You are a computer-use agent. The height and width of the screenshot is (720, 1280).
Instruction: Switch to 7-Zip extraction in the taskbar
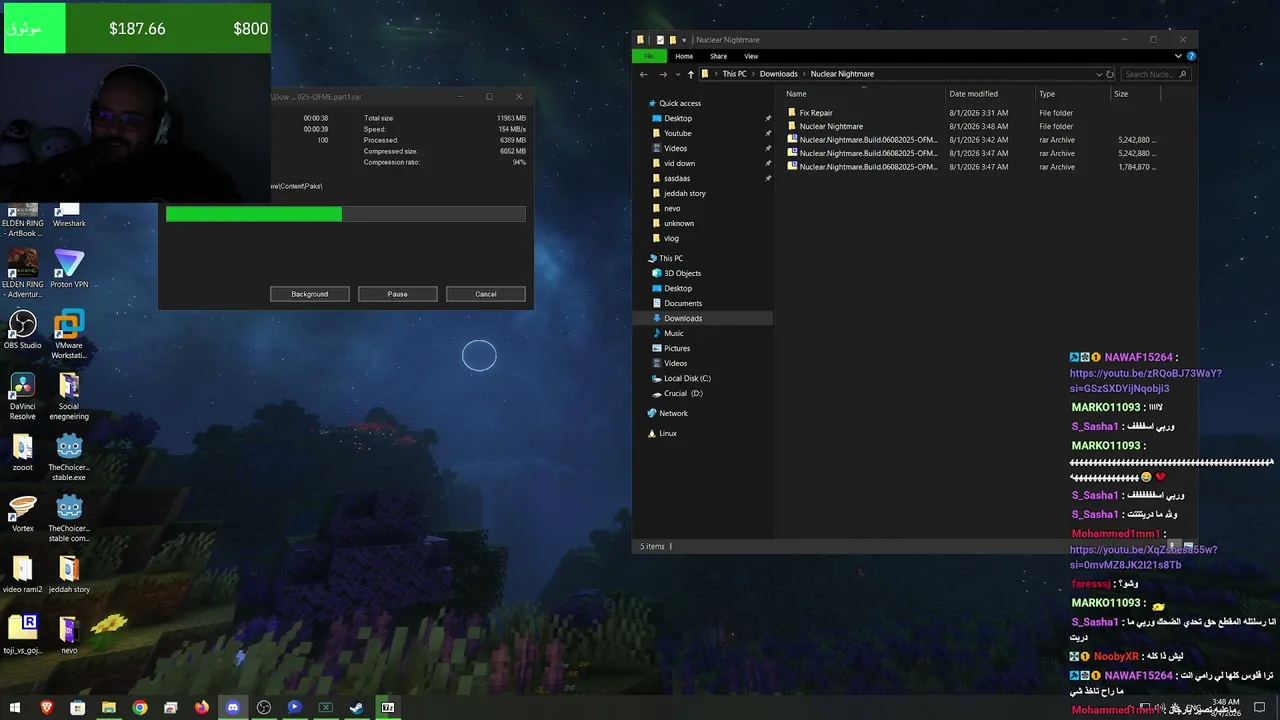pos(387,707)
